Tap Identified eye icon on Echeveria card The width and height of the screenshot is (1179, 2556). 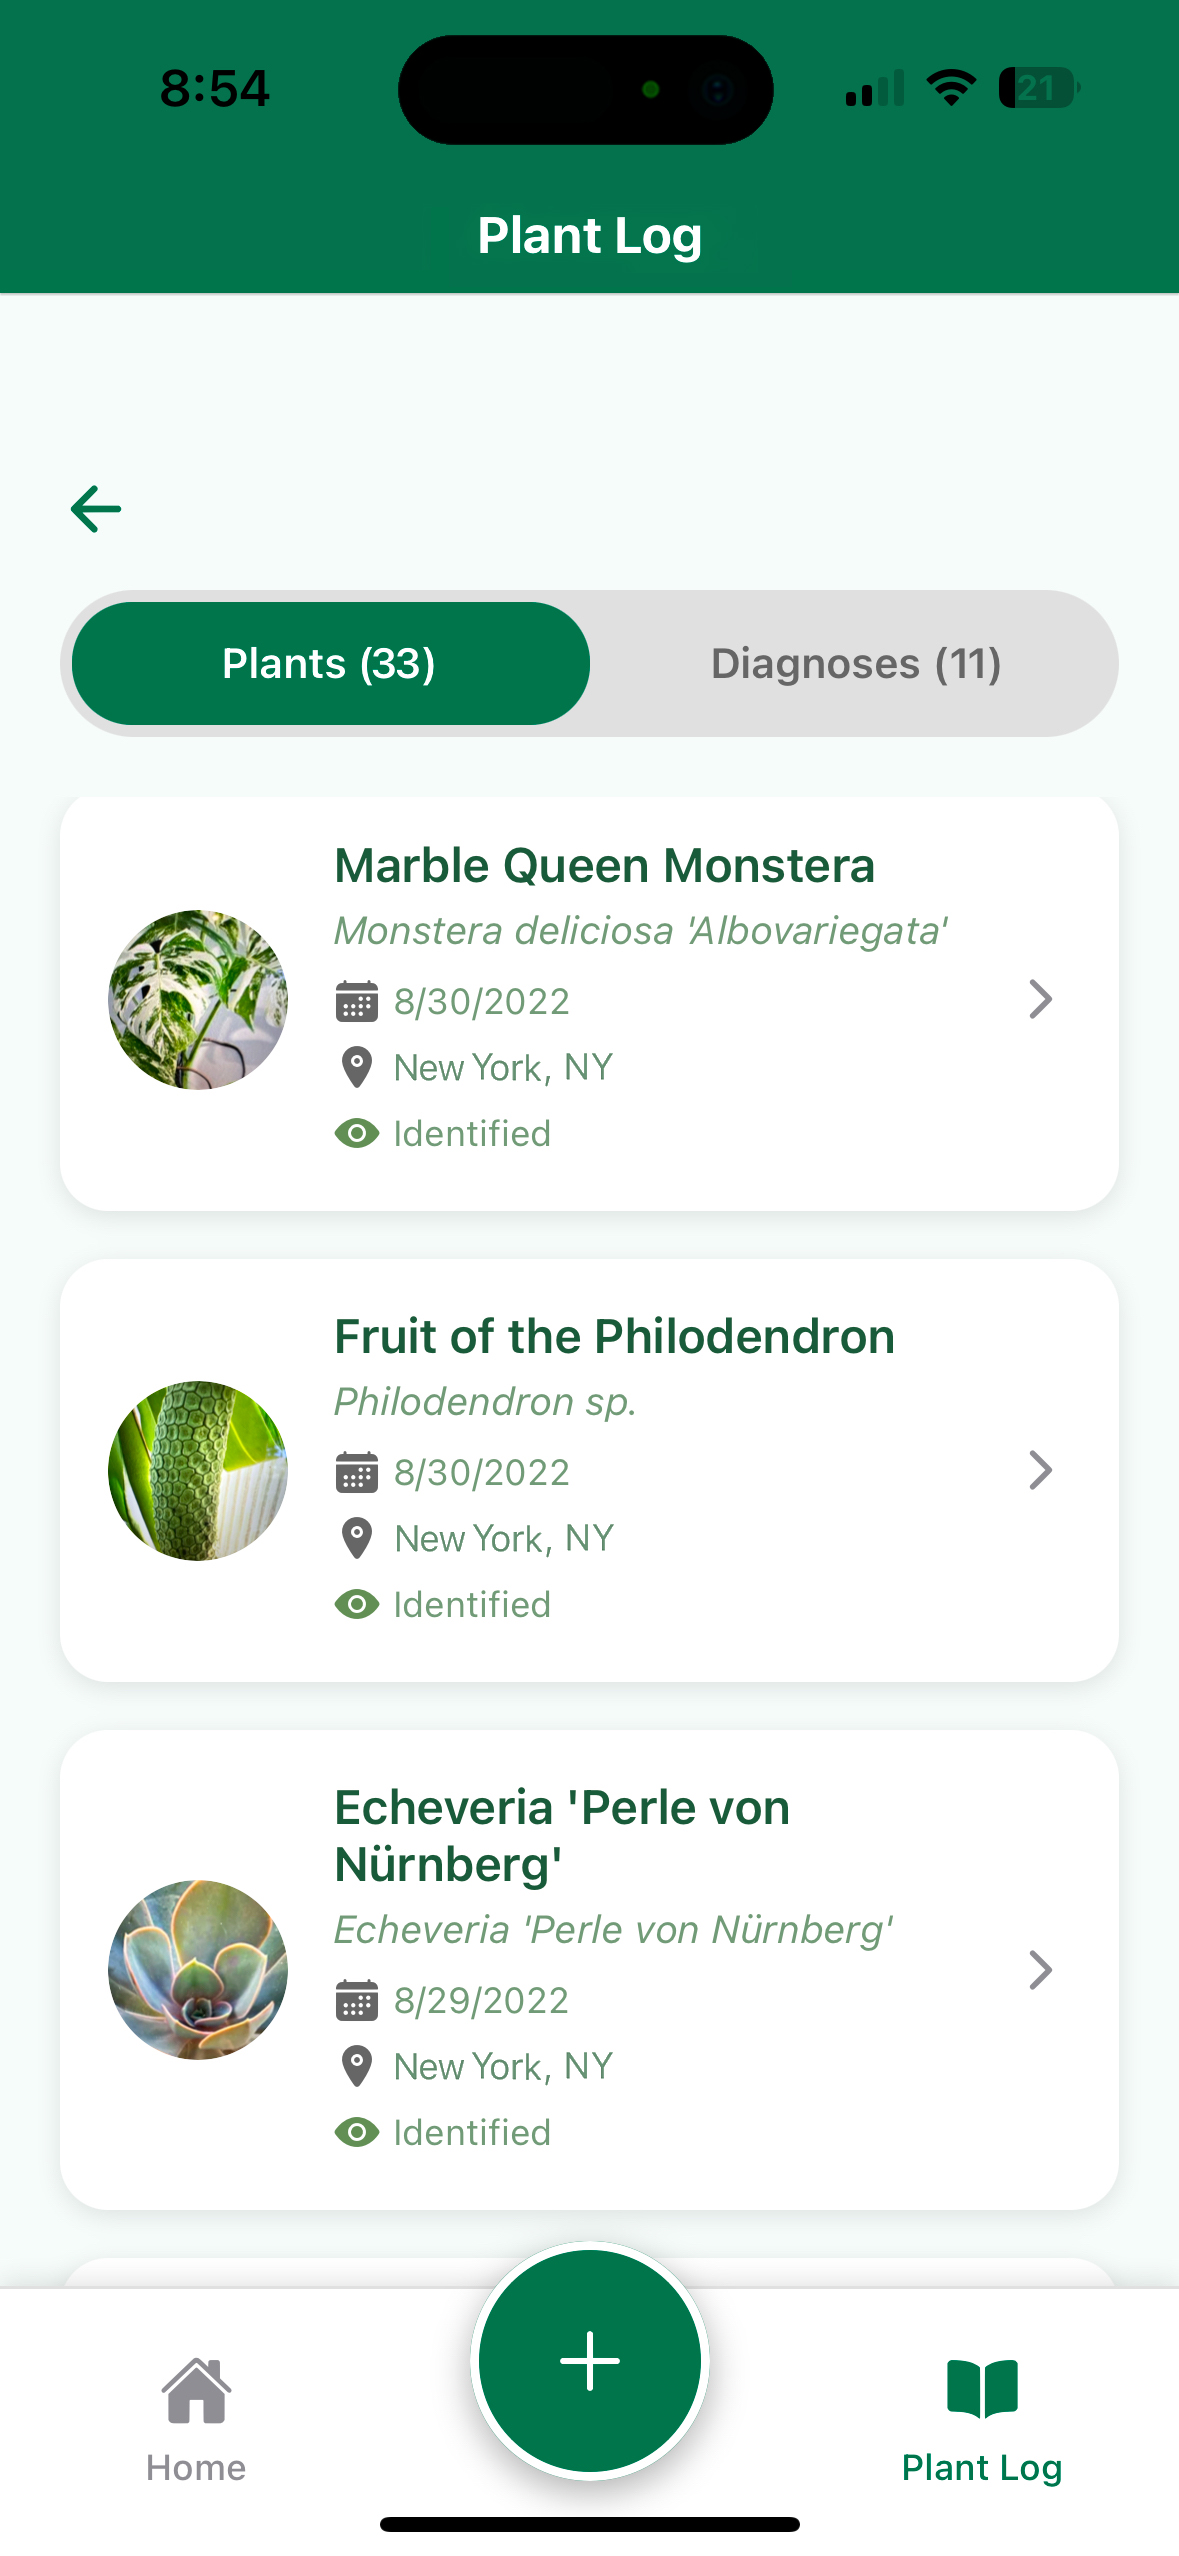356,2132
